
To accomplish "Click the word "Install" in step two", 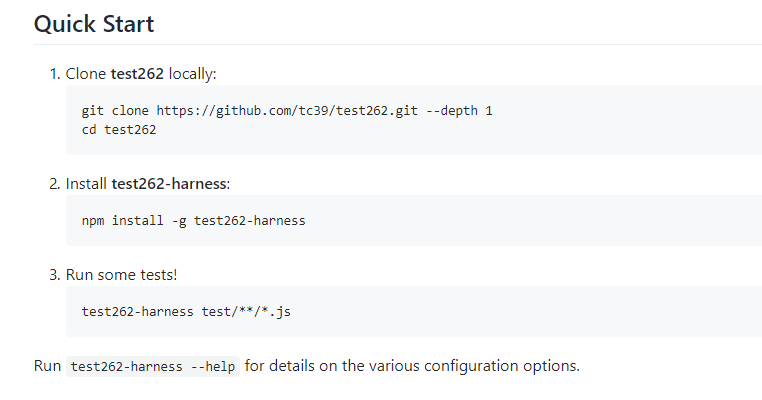I will [87, 184].
